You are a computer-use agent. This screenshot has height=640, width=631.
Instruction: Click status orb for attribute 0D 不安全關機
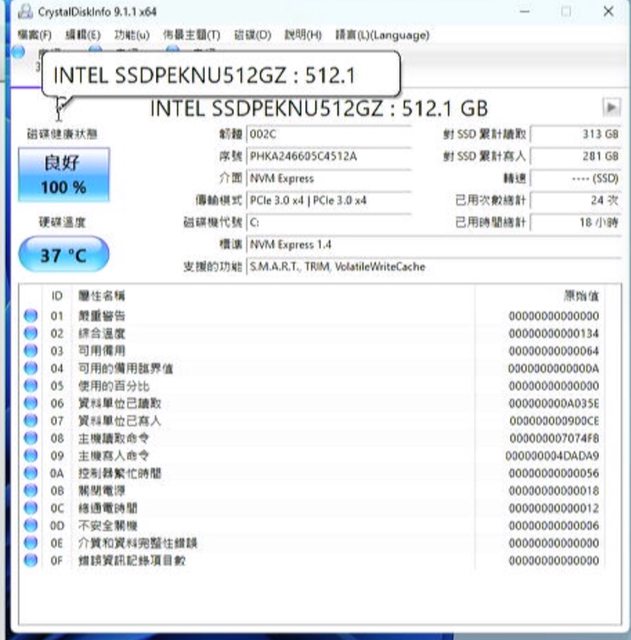(31, 525)
